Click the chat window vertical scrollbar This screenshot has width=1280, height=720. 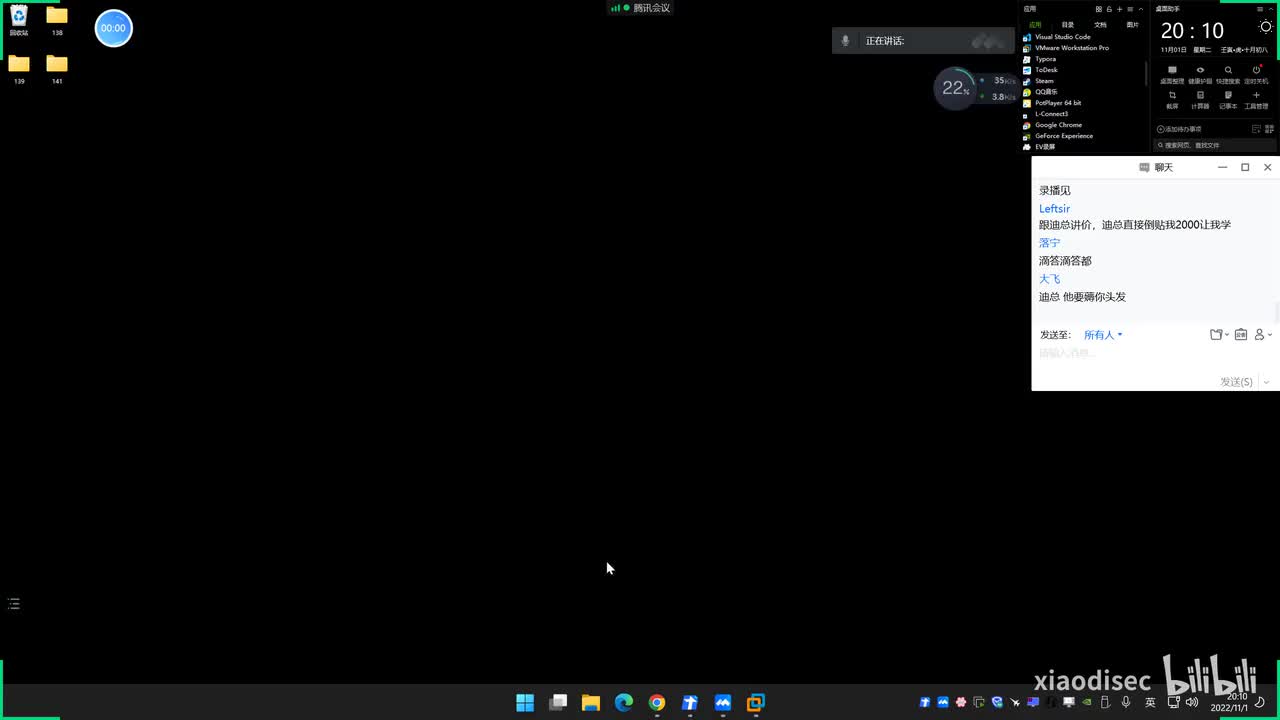(1276, 312)
